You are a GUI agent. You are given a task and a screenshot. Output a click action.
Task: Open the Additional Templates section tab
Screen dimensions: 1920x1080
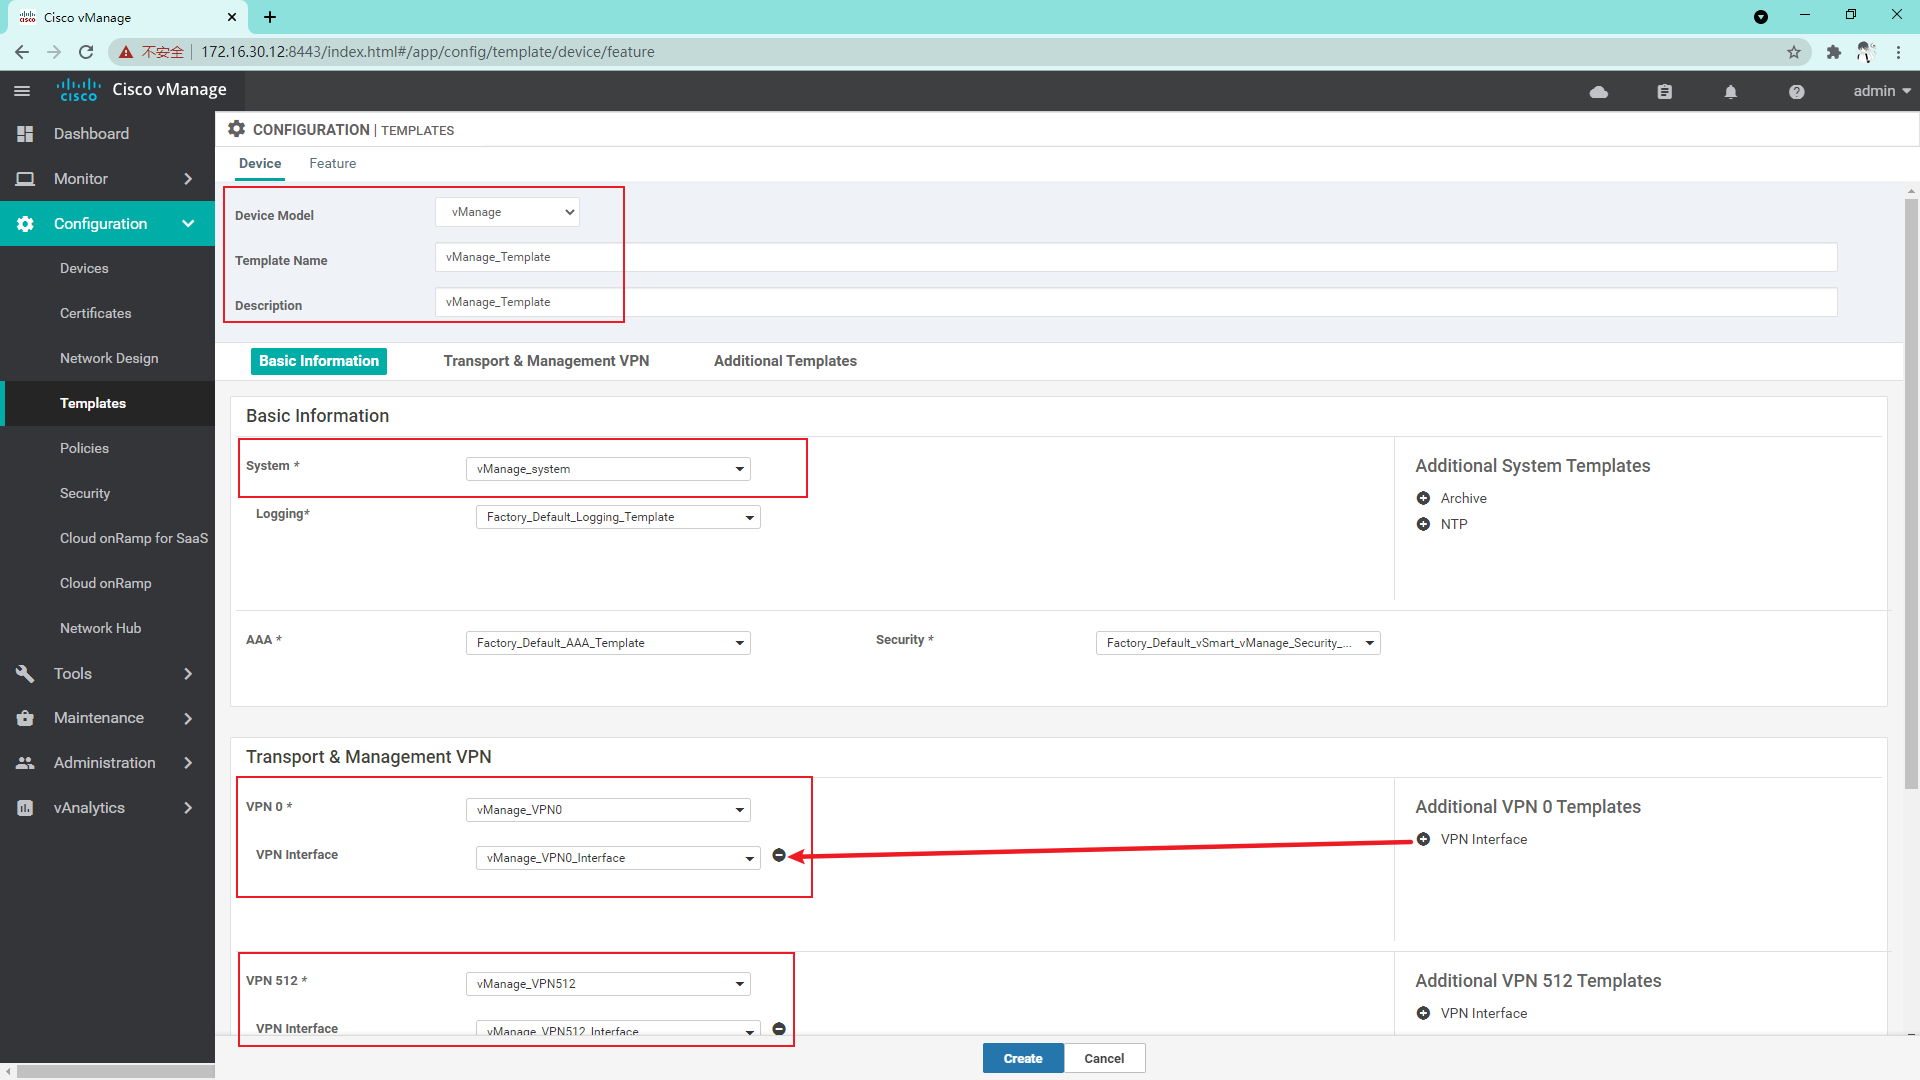[785, 361]
